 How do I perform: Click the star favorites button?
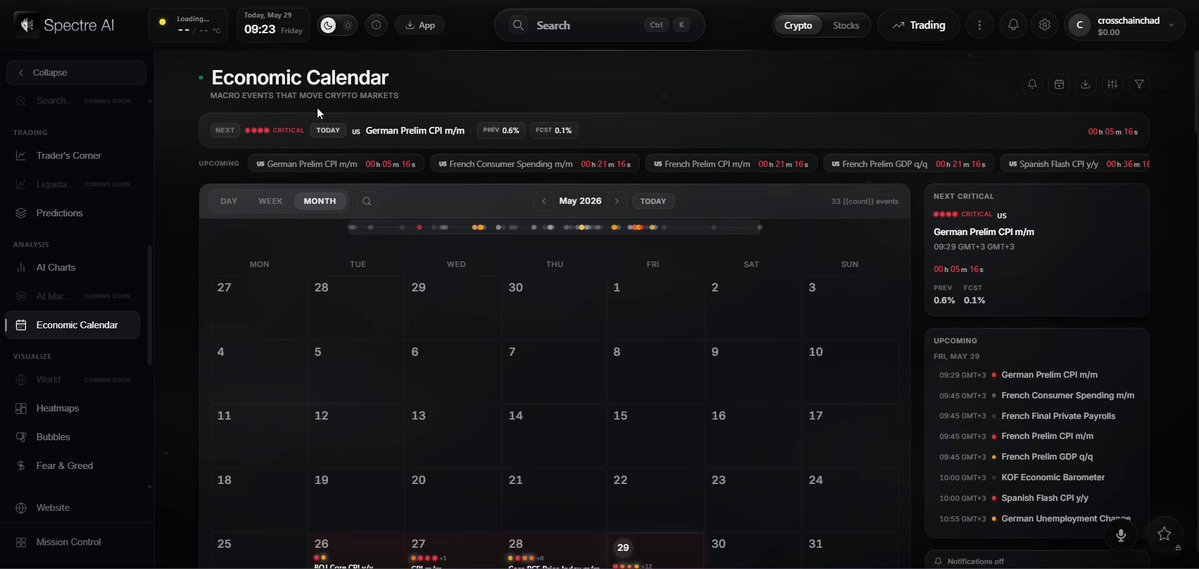(1164, 534)
